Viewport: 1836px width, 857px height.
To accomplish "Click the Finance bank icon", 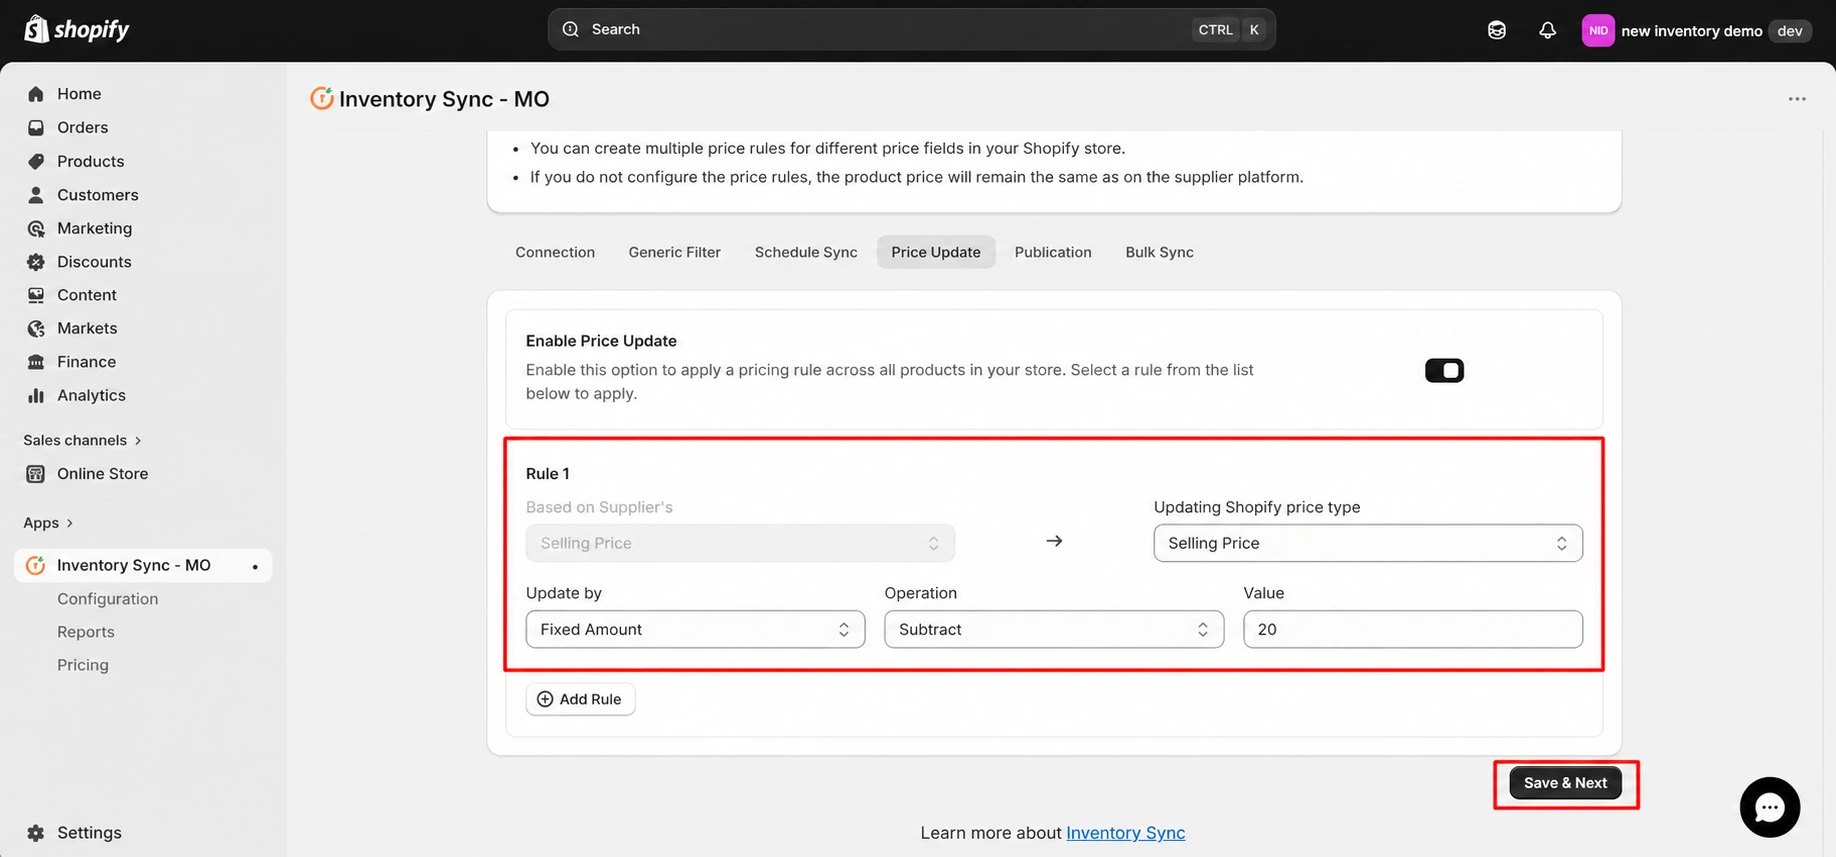I will click(x=36, y=362).
